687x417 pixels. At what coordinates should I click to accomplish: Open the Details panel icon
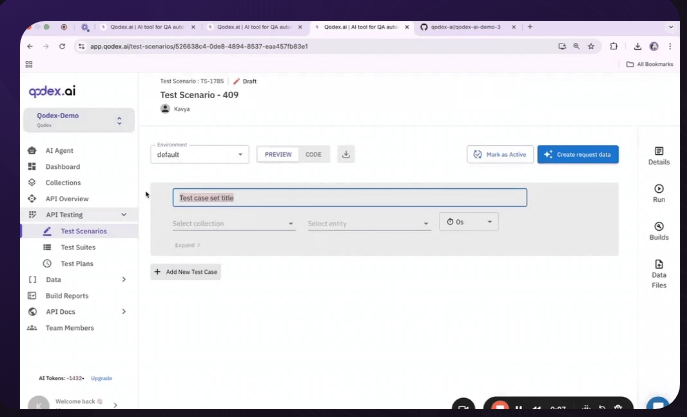[659, 154]
